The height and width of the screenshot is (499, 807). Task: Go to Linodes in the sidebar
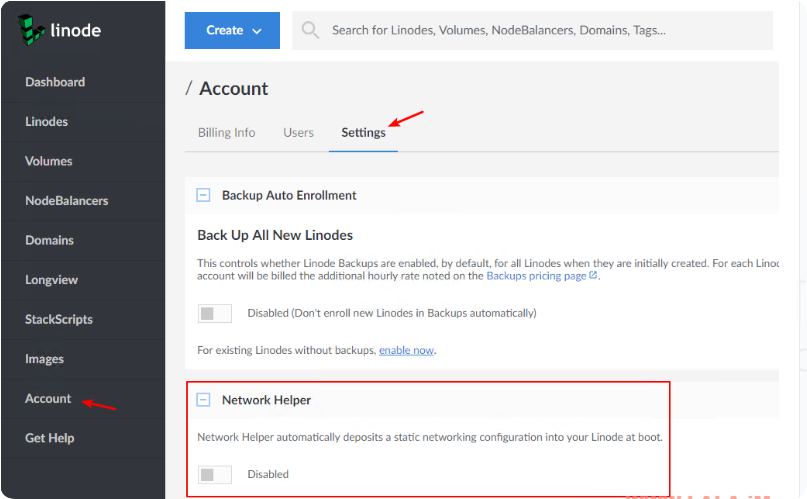click(x=46, y=122)
